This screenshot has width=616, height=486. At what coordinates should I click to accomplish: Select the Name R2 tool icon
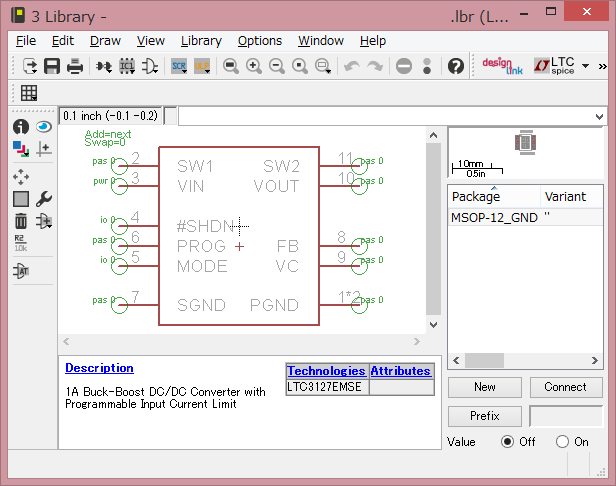pos(20,243)
